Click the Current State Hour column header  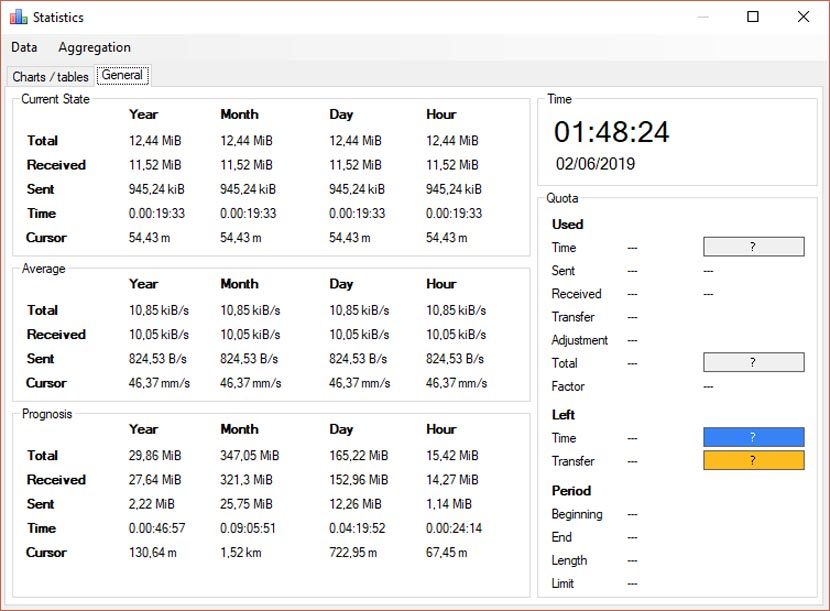441,114
